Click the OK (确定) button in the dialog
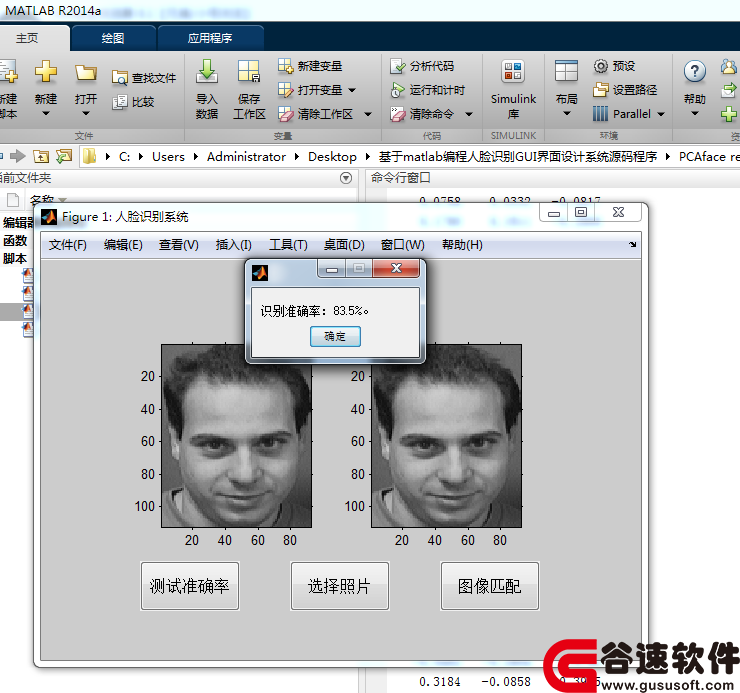This screenshot has width=740, height=693. [335, 337]
